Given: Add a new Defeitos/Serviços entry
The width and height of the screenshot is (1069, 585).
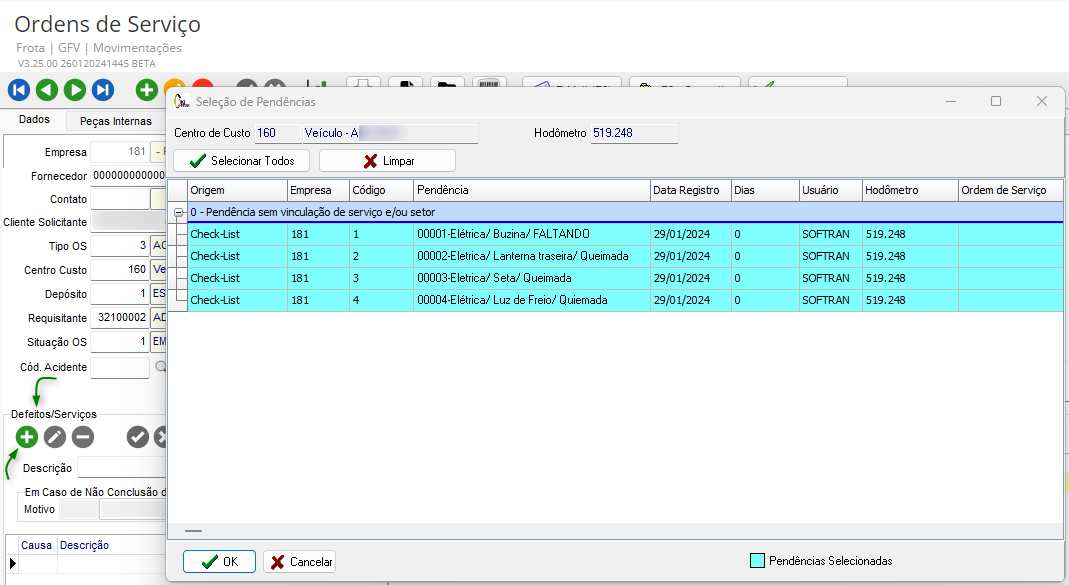Looking at the screenshot, I should 26,437.
